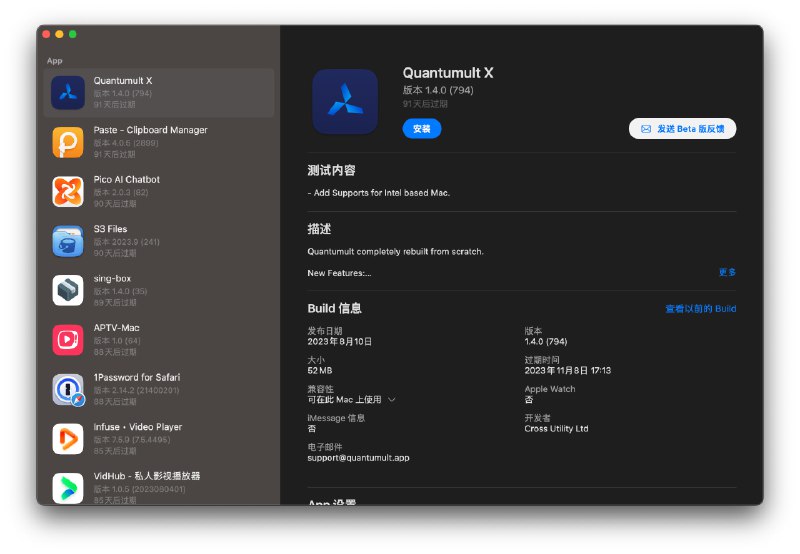Send Beta feedback via 发送 Beta 版反馈
The image size is (800, 554).
(x=682, y=129)
